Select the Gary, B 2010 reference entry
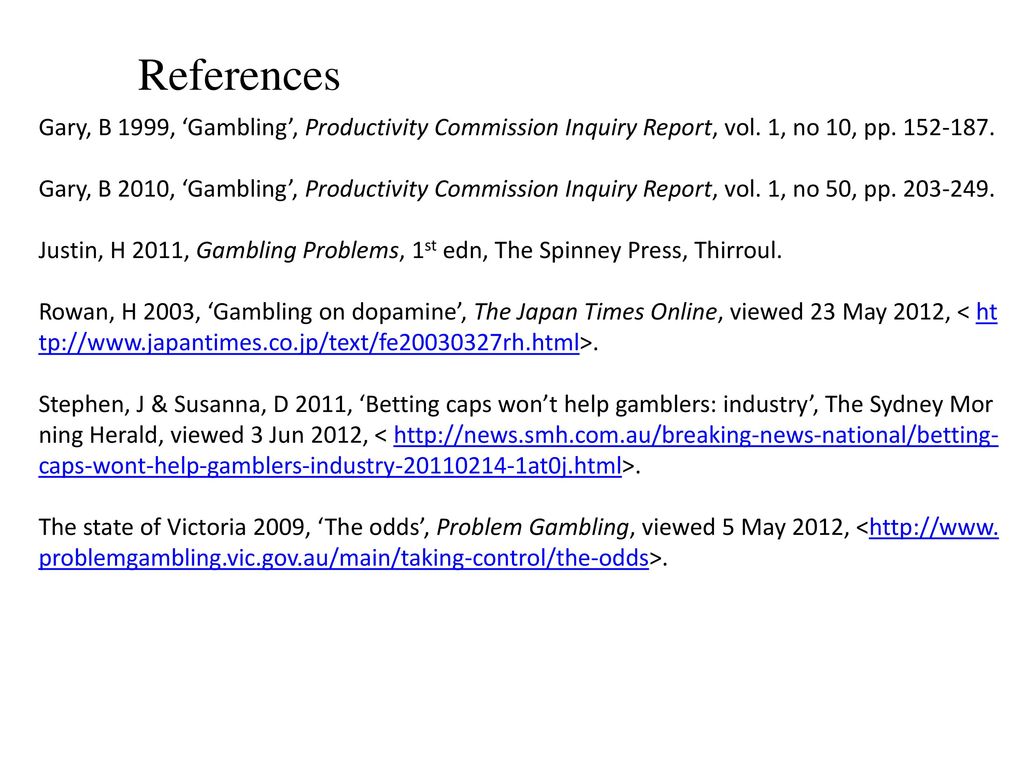Viewport: 1024px width, 768px height. [x=517, y=189]
